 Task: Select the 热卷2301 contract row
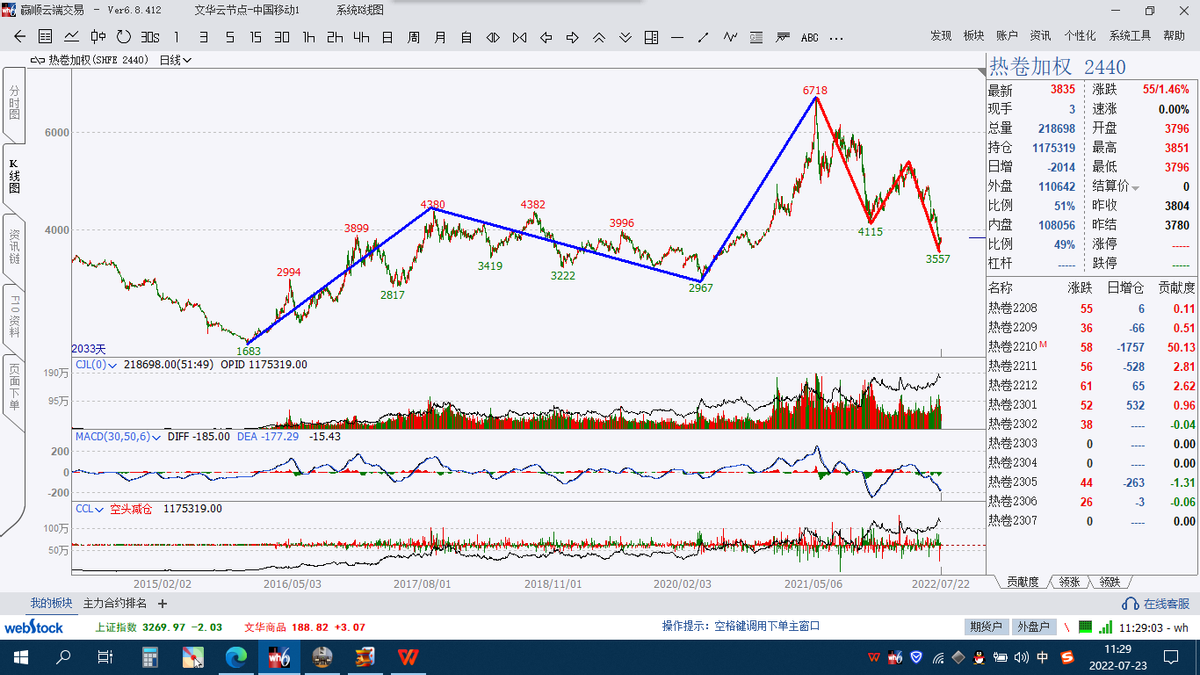(x=1092, y=405)
